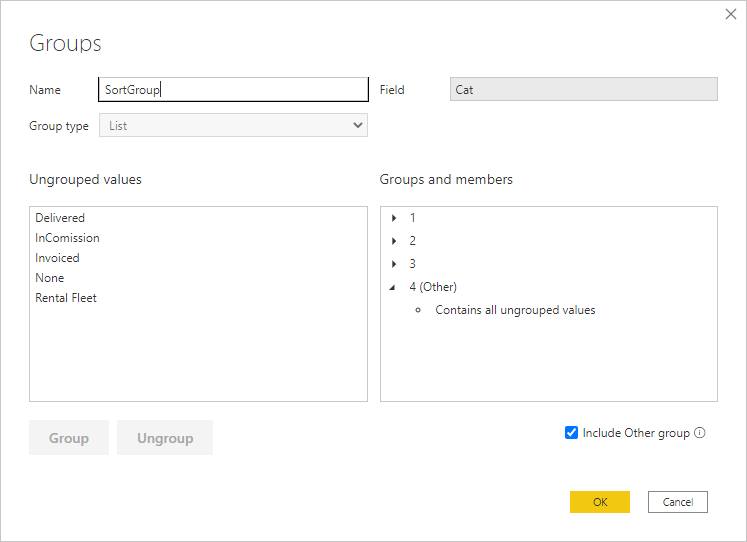Open the Group type dropdown
The width and height of the screenshot is (747, 542).
coord(233,125)
